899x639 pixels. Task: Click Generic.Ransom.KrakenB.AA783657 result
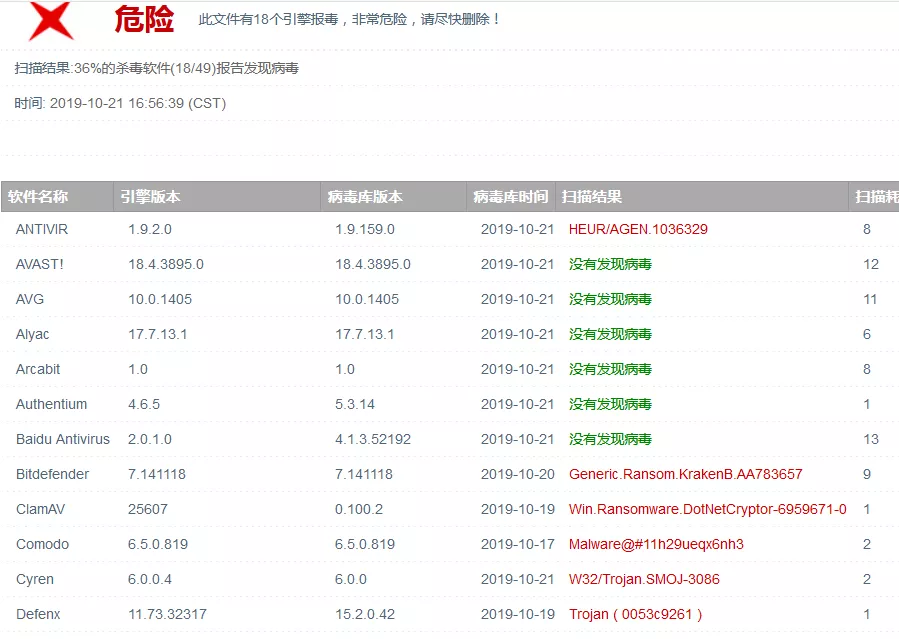[686, 474]
